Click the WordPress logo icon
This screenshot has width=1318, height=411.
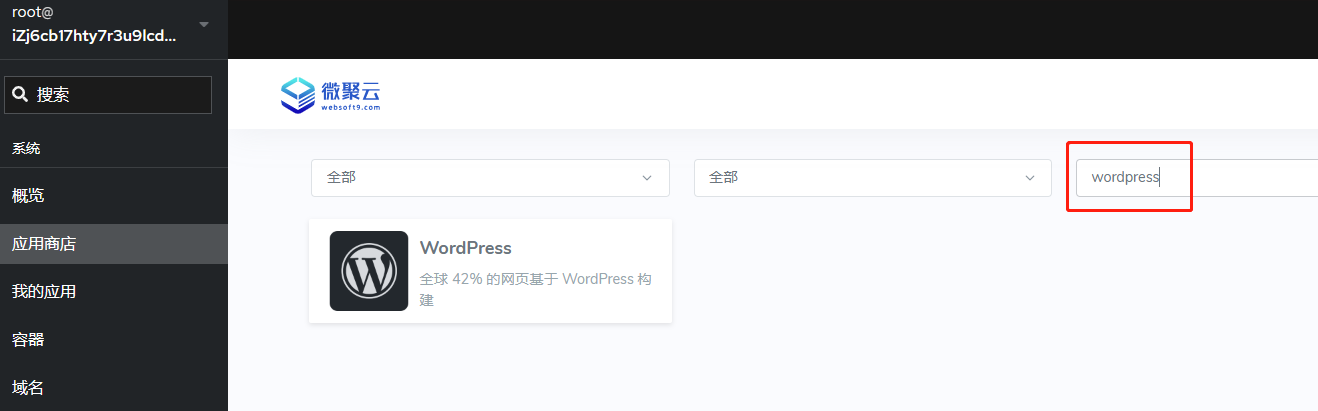369,271
